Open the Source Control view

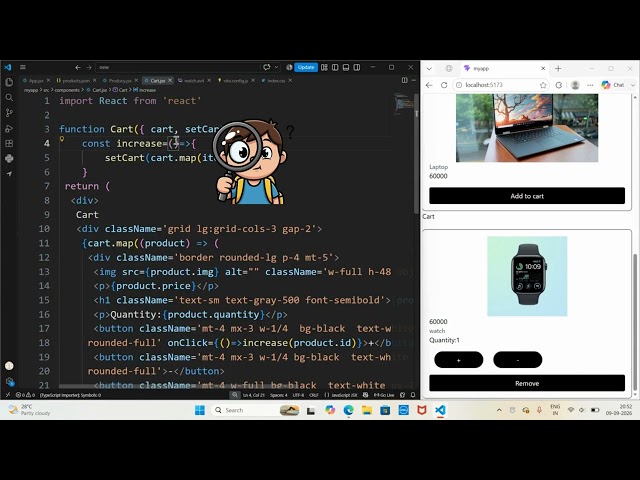click(9, 113)
